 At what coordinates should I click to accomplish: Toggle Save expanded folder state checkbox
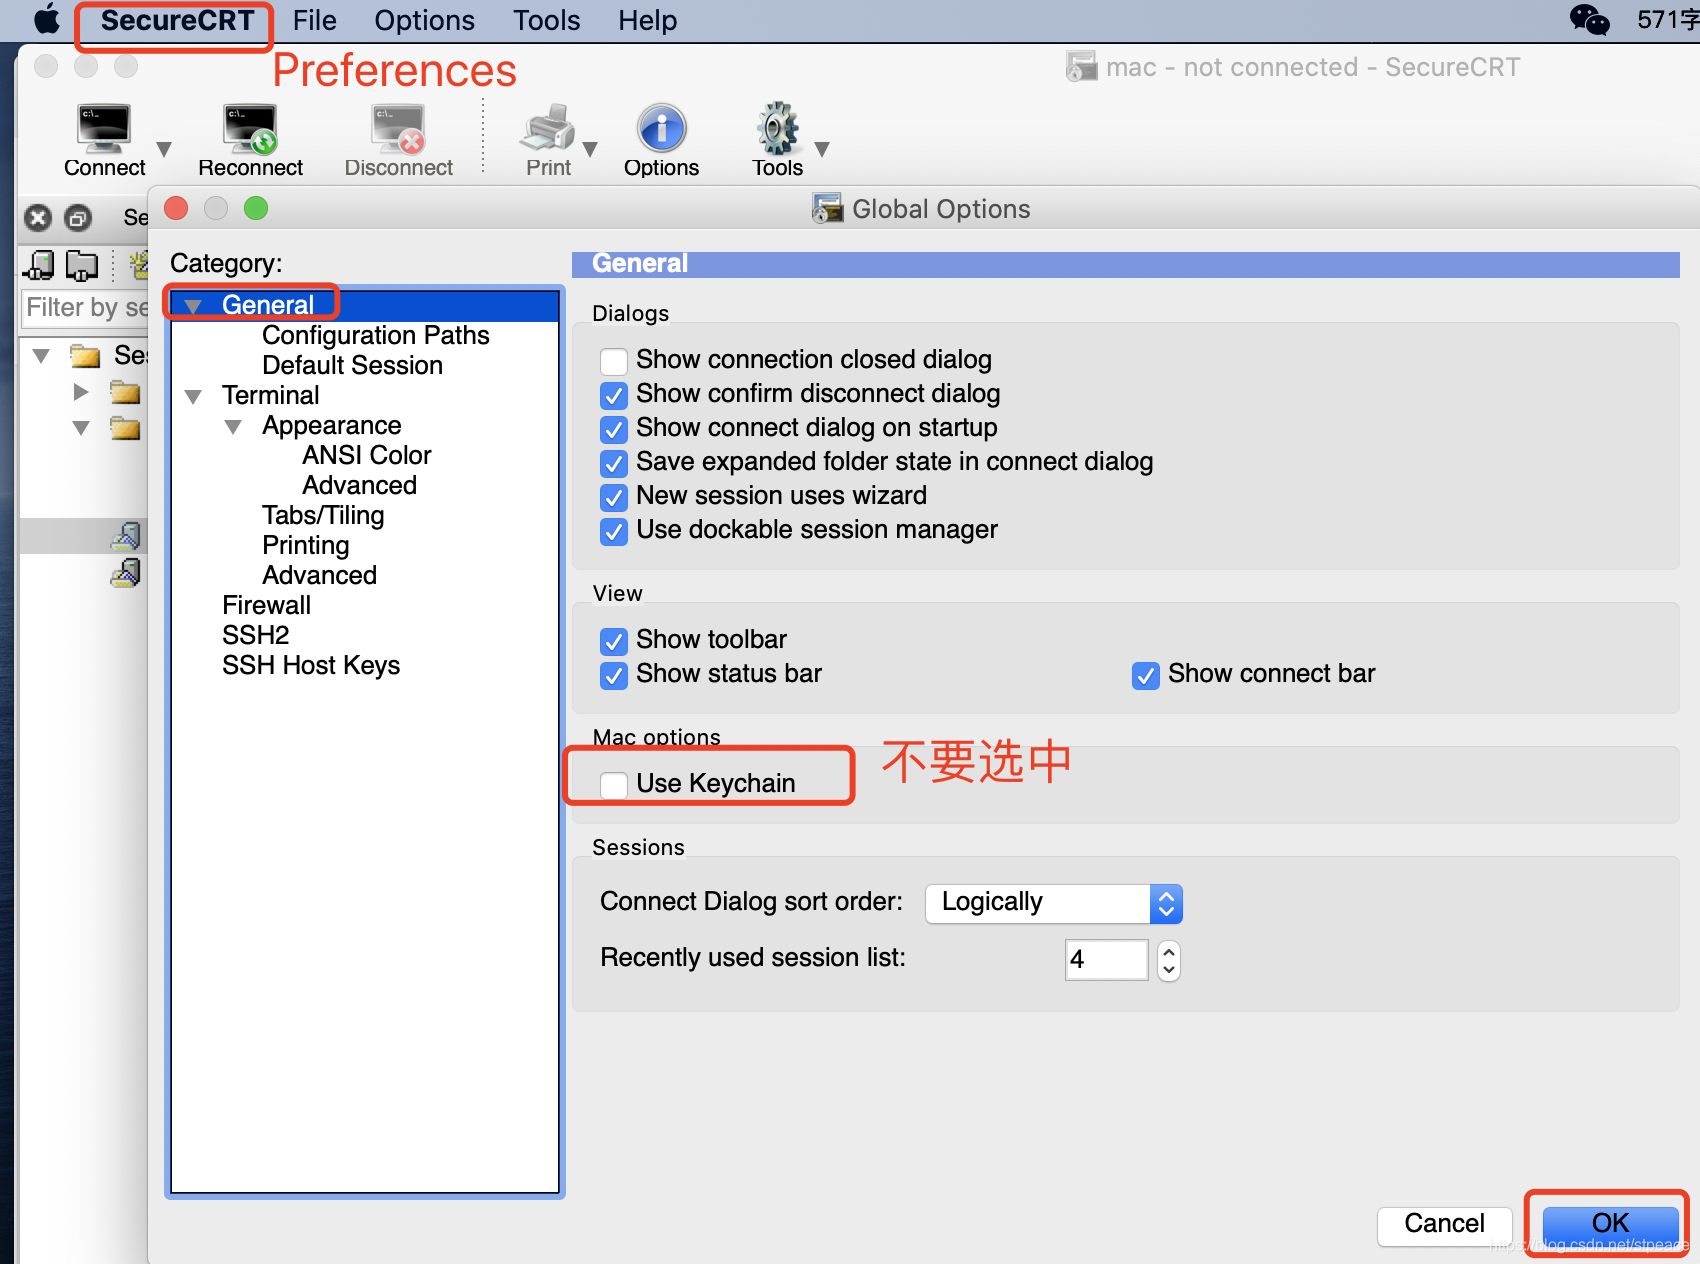tap(614, 463)
